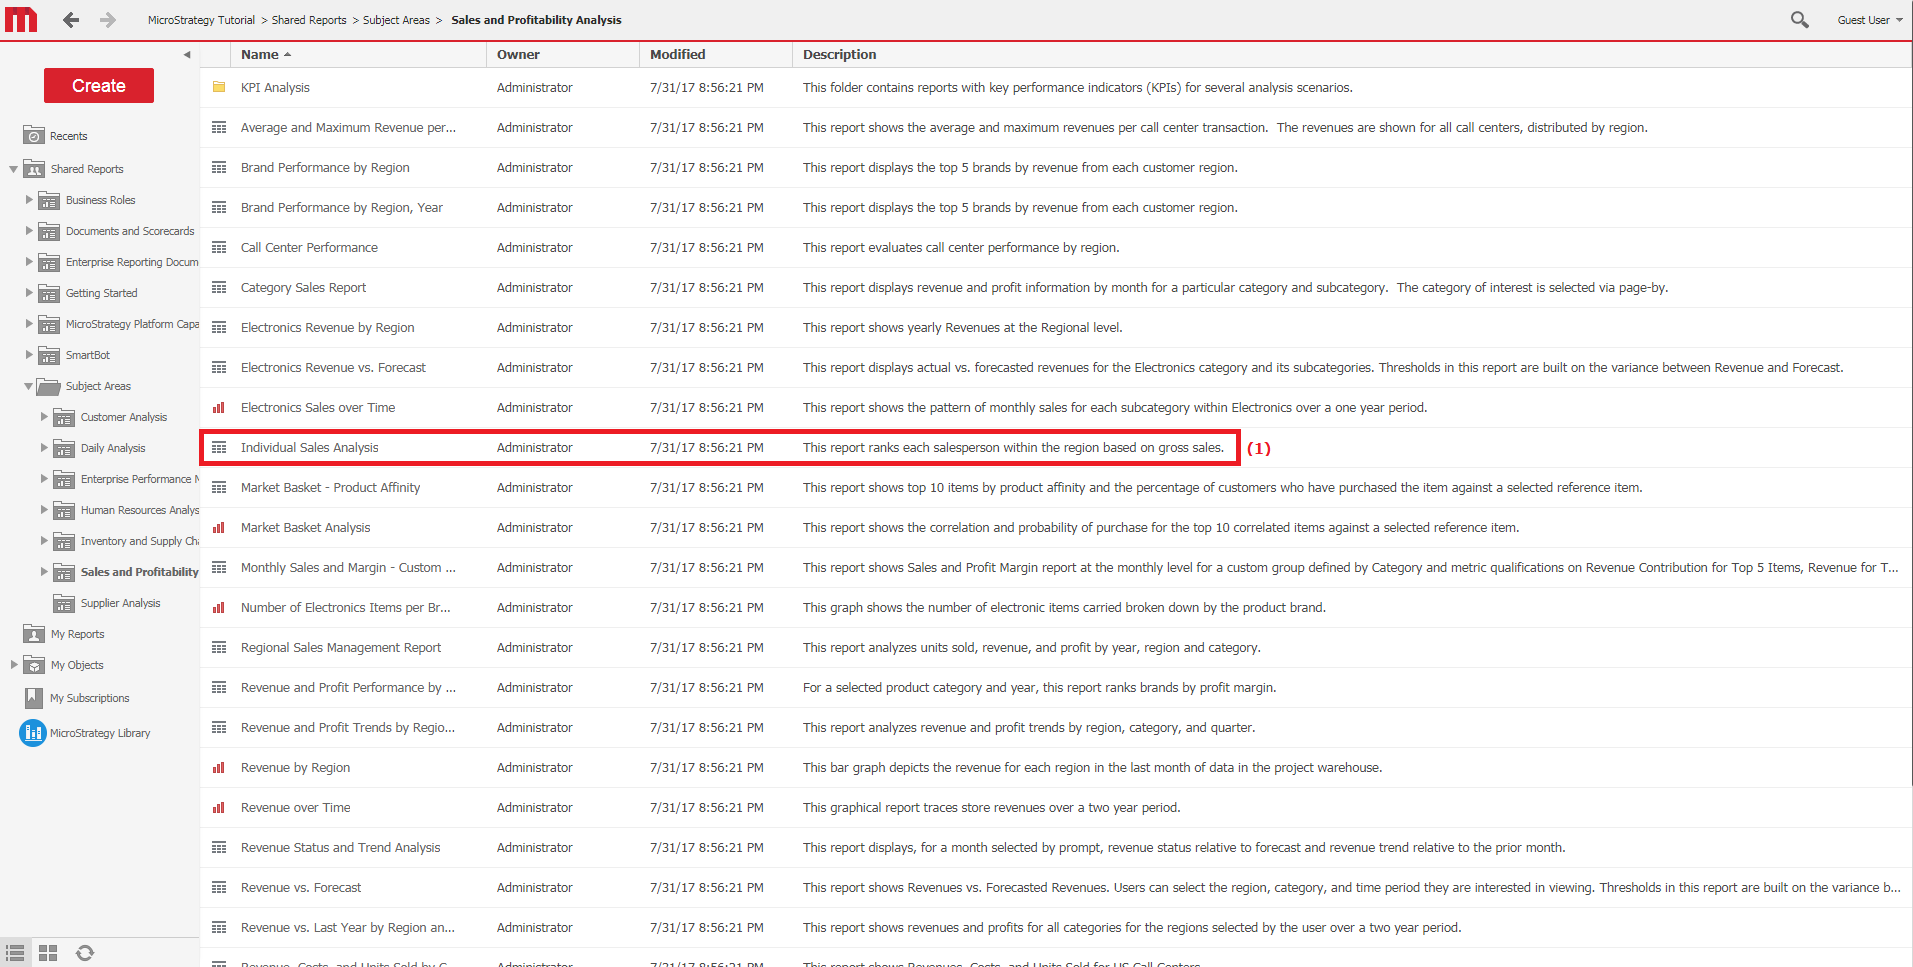Collapse the Shared Reports tree node
The width and height of the screenshot is (1913, 967).
point(13,169)
